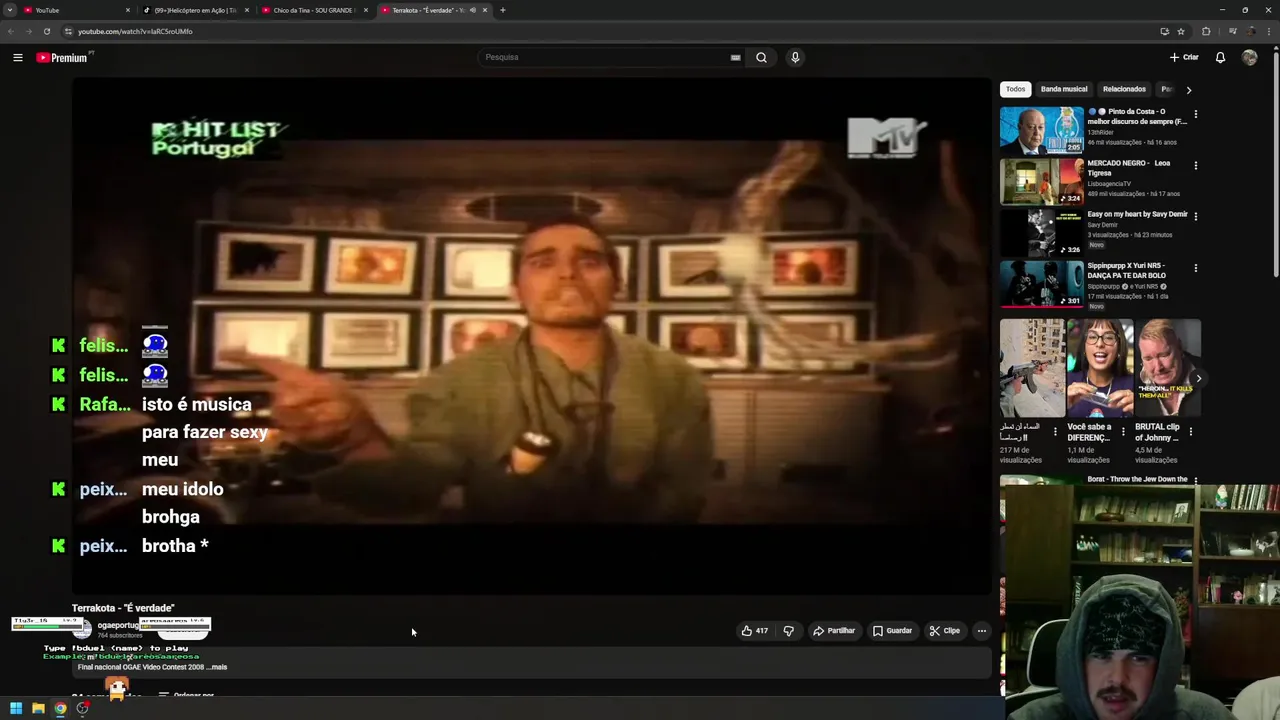Open Chrome profile avatar
The image size is (1280, 720).
pos(1251,31)
